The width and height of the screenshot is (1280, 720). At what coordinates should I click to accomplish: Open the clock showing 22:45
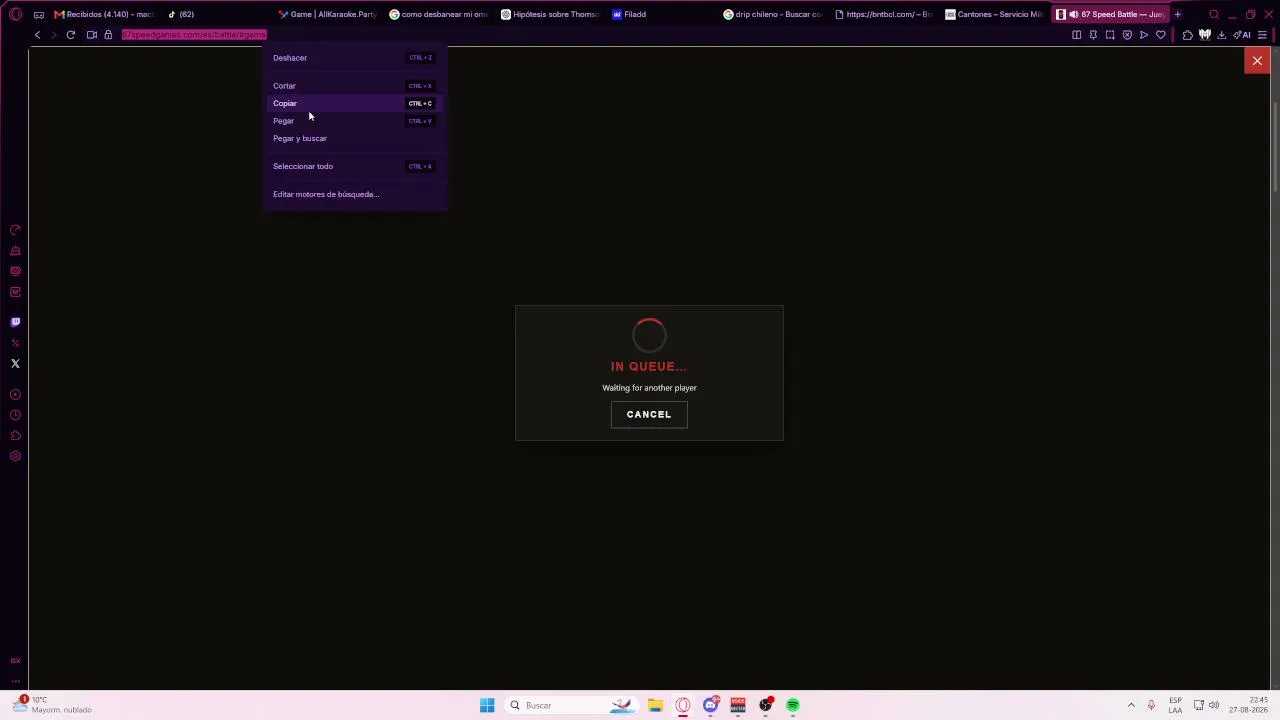1249,705
